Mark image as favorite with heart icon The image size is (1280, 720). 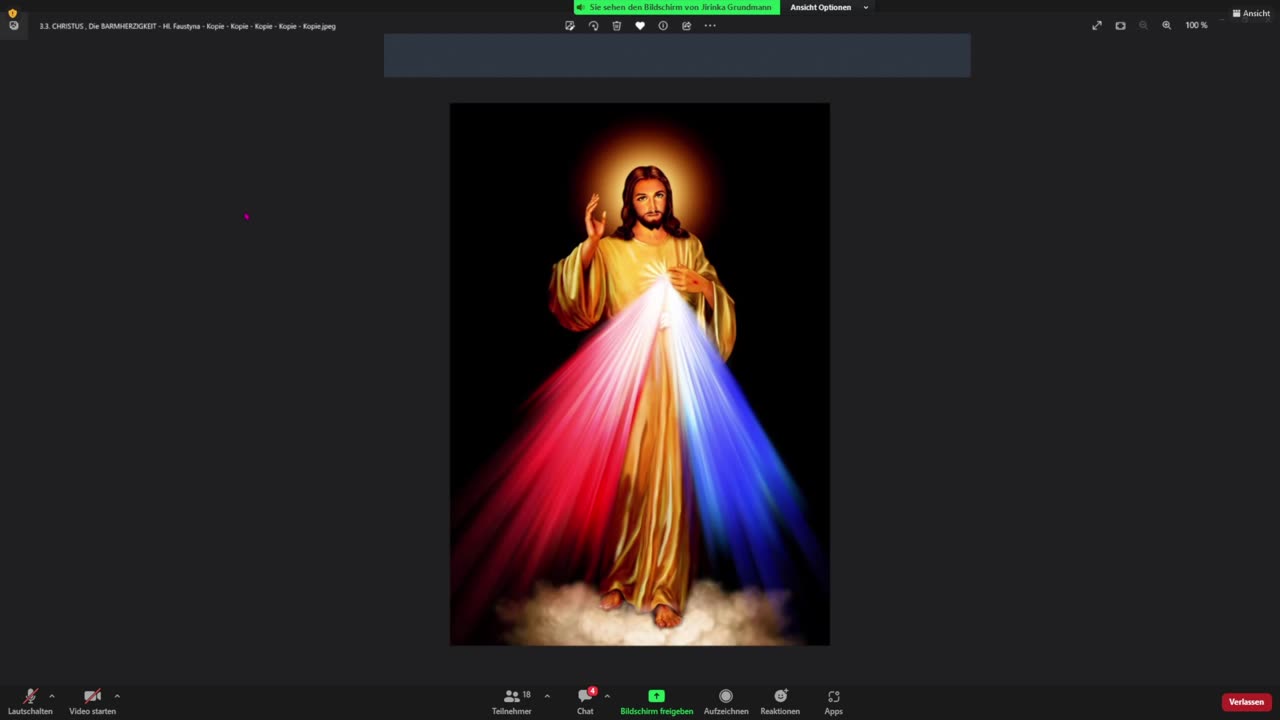[x=640, y=26]
